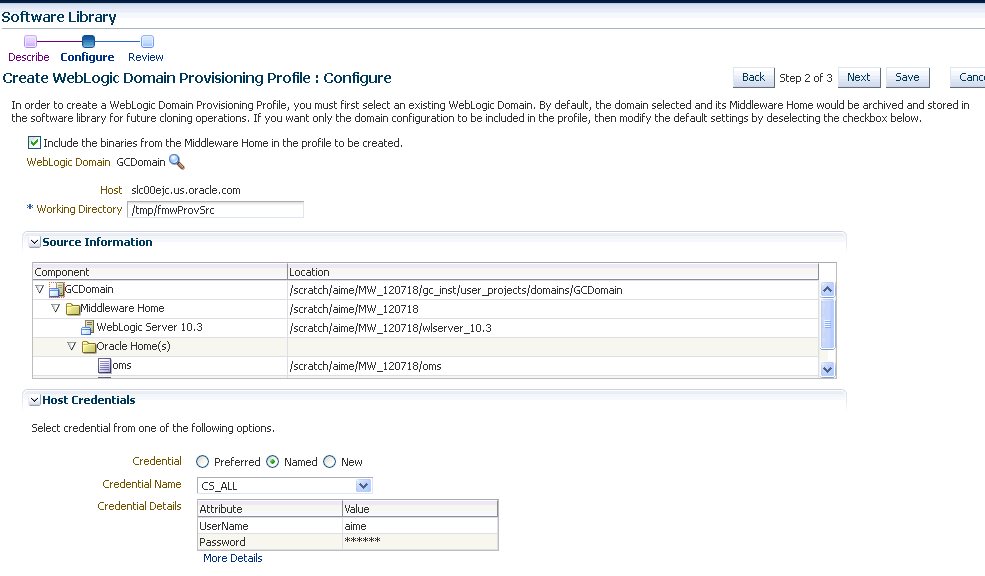Go to the Describe step label
985x576 pixels.
coord(29,57)
